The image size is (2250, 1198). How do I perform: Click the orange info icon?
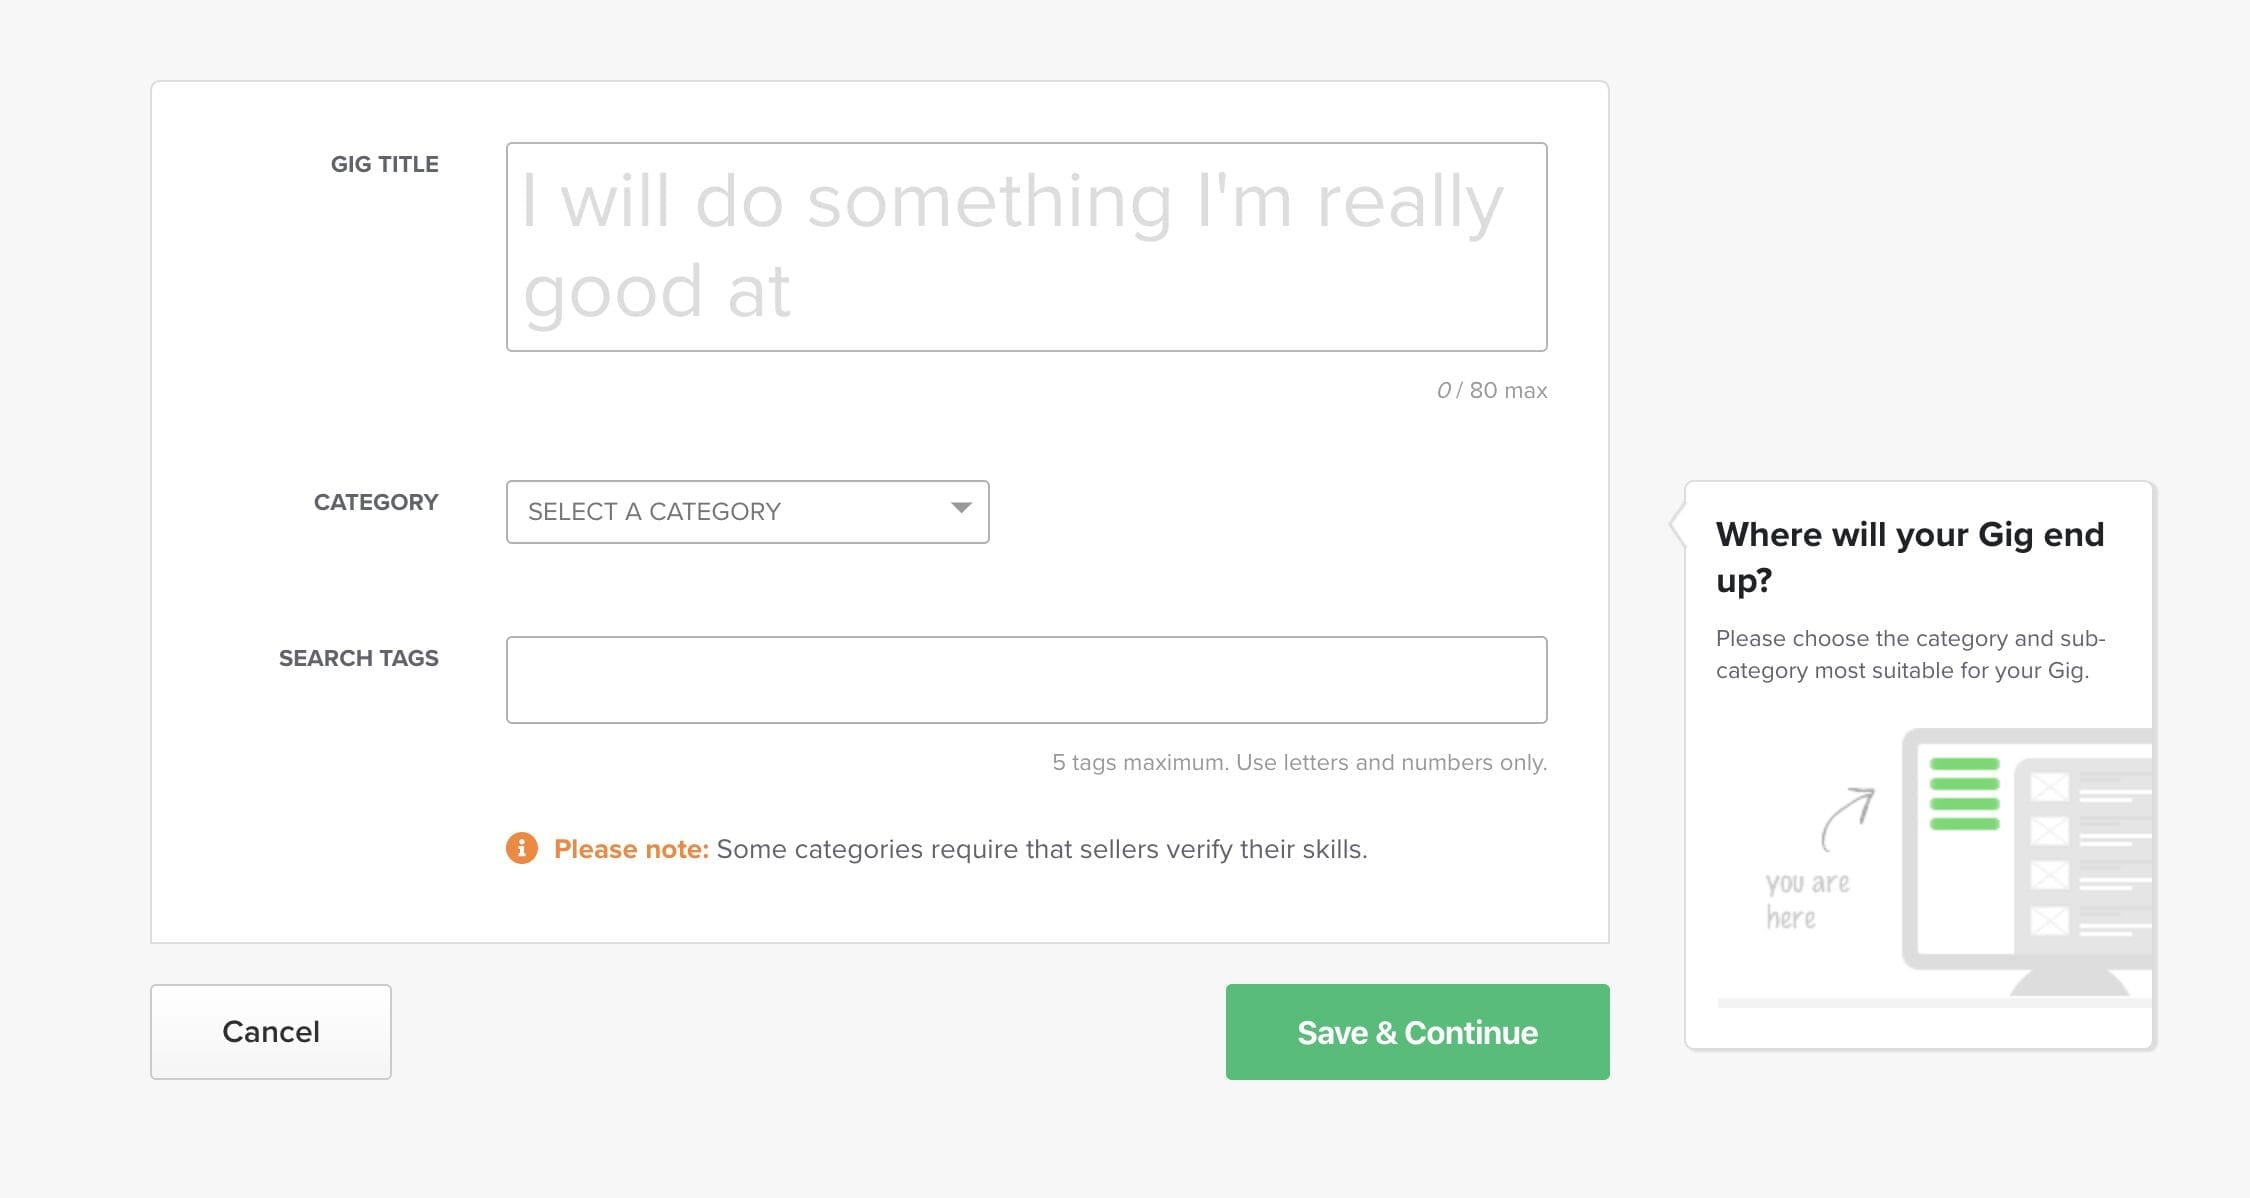[521, 848]
